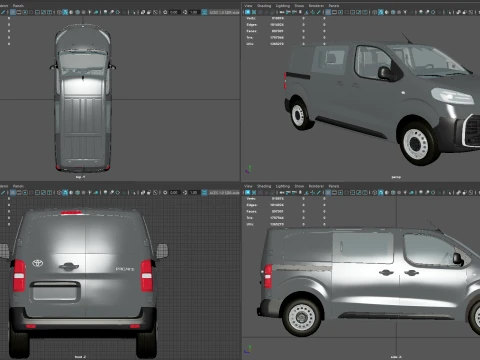The width and height of the screenshot is (480, 360).
Task: Toggle Grease Pencil icon in persp panel
Action: (318, 12)
